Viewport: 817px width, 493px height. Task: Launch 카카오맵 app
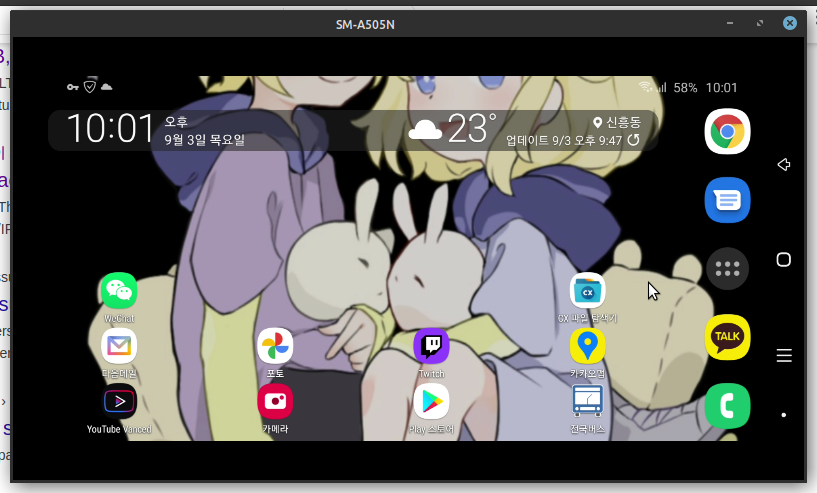tap(588, 346)
